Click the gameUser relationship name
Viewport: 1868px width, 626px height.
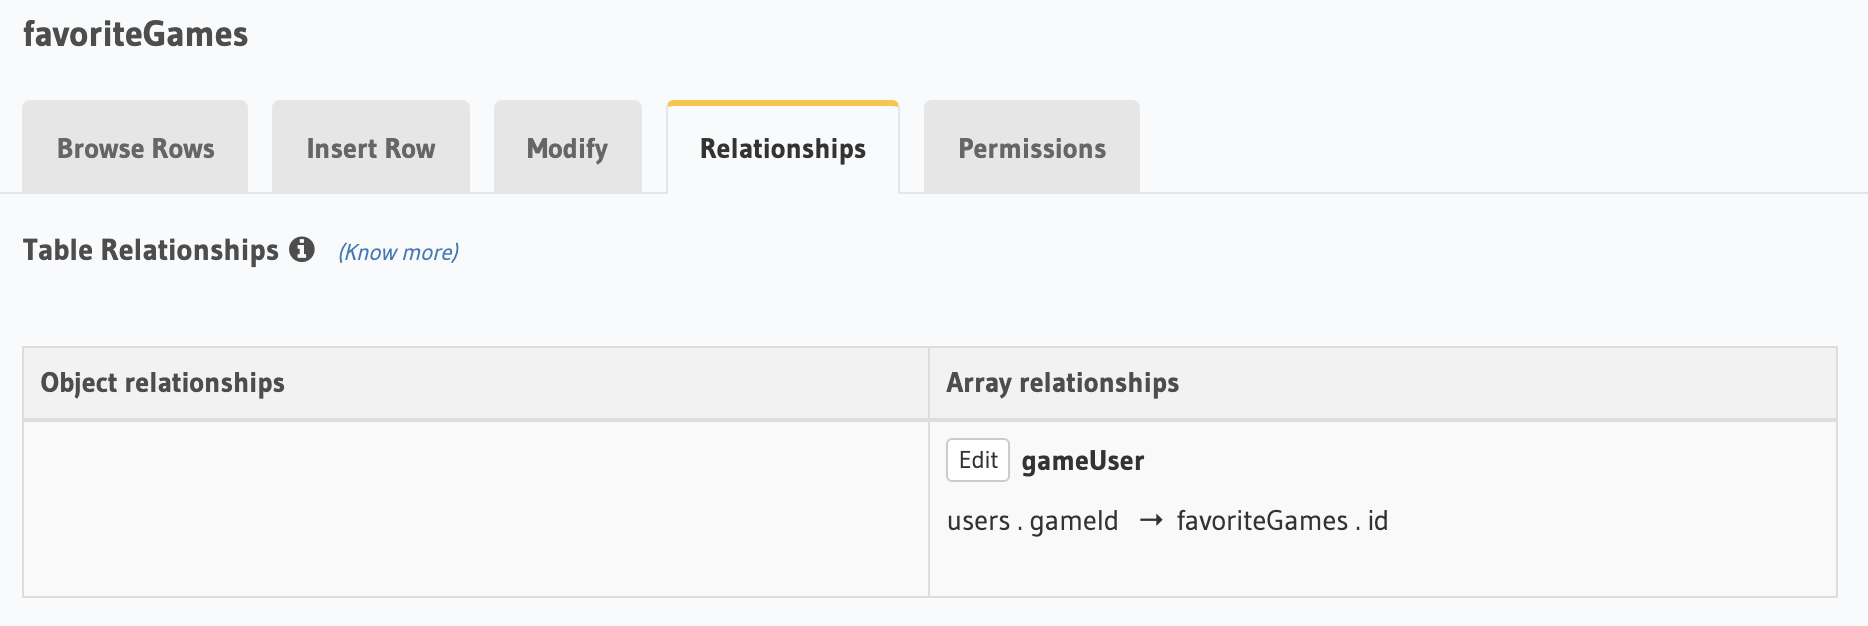click(1083, 461)
